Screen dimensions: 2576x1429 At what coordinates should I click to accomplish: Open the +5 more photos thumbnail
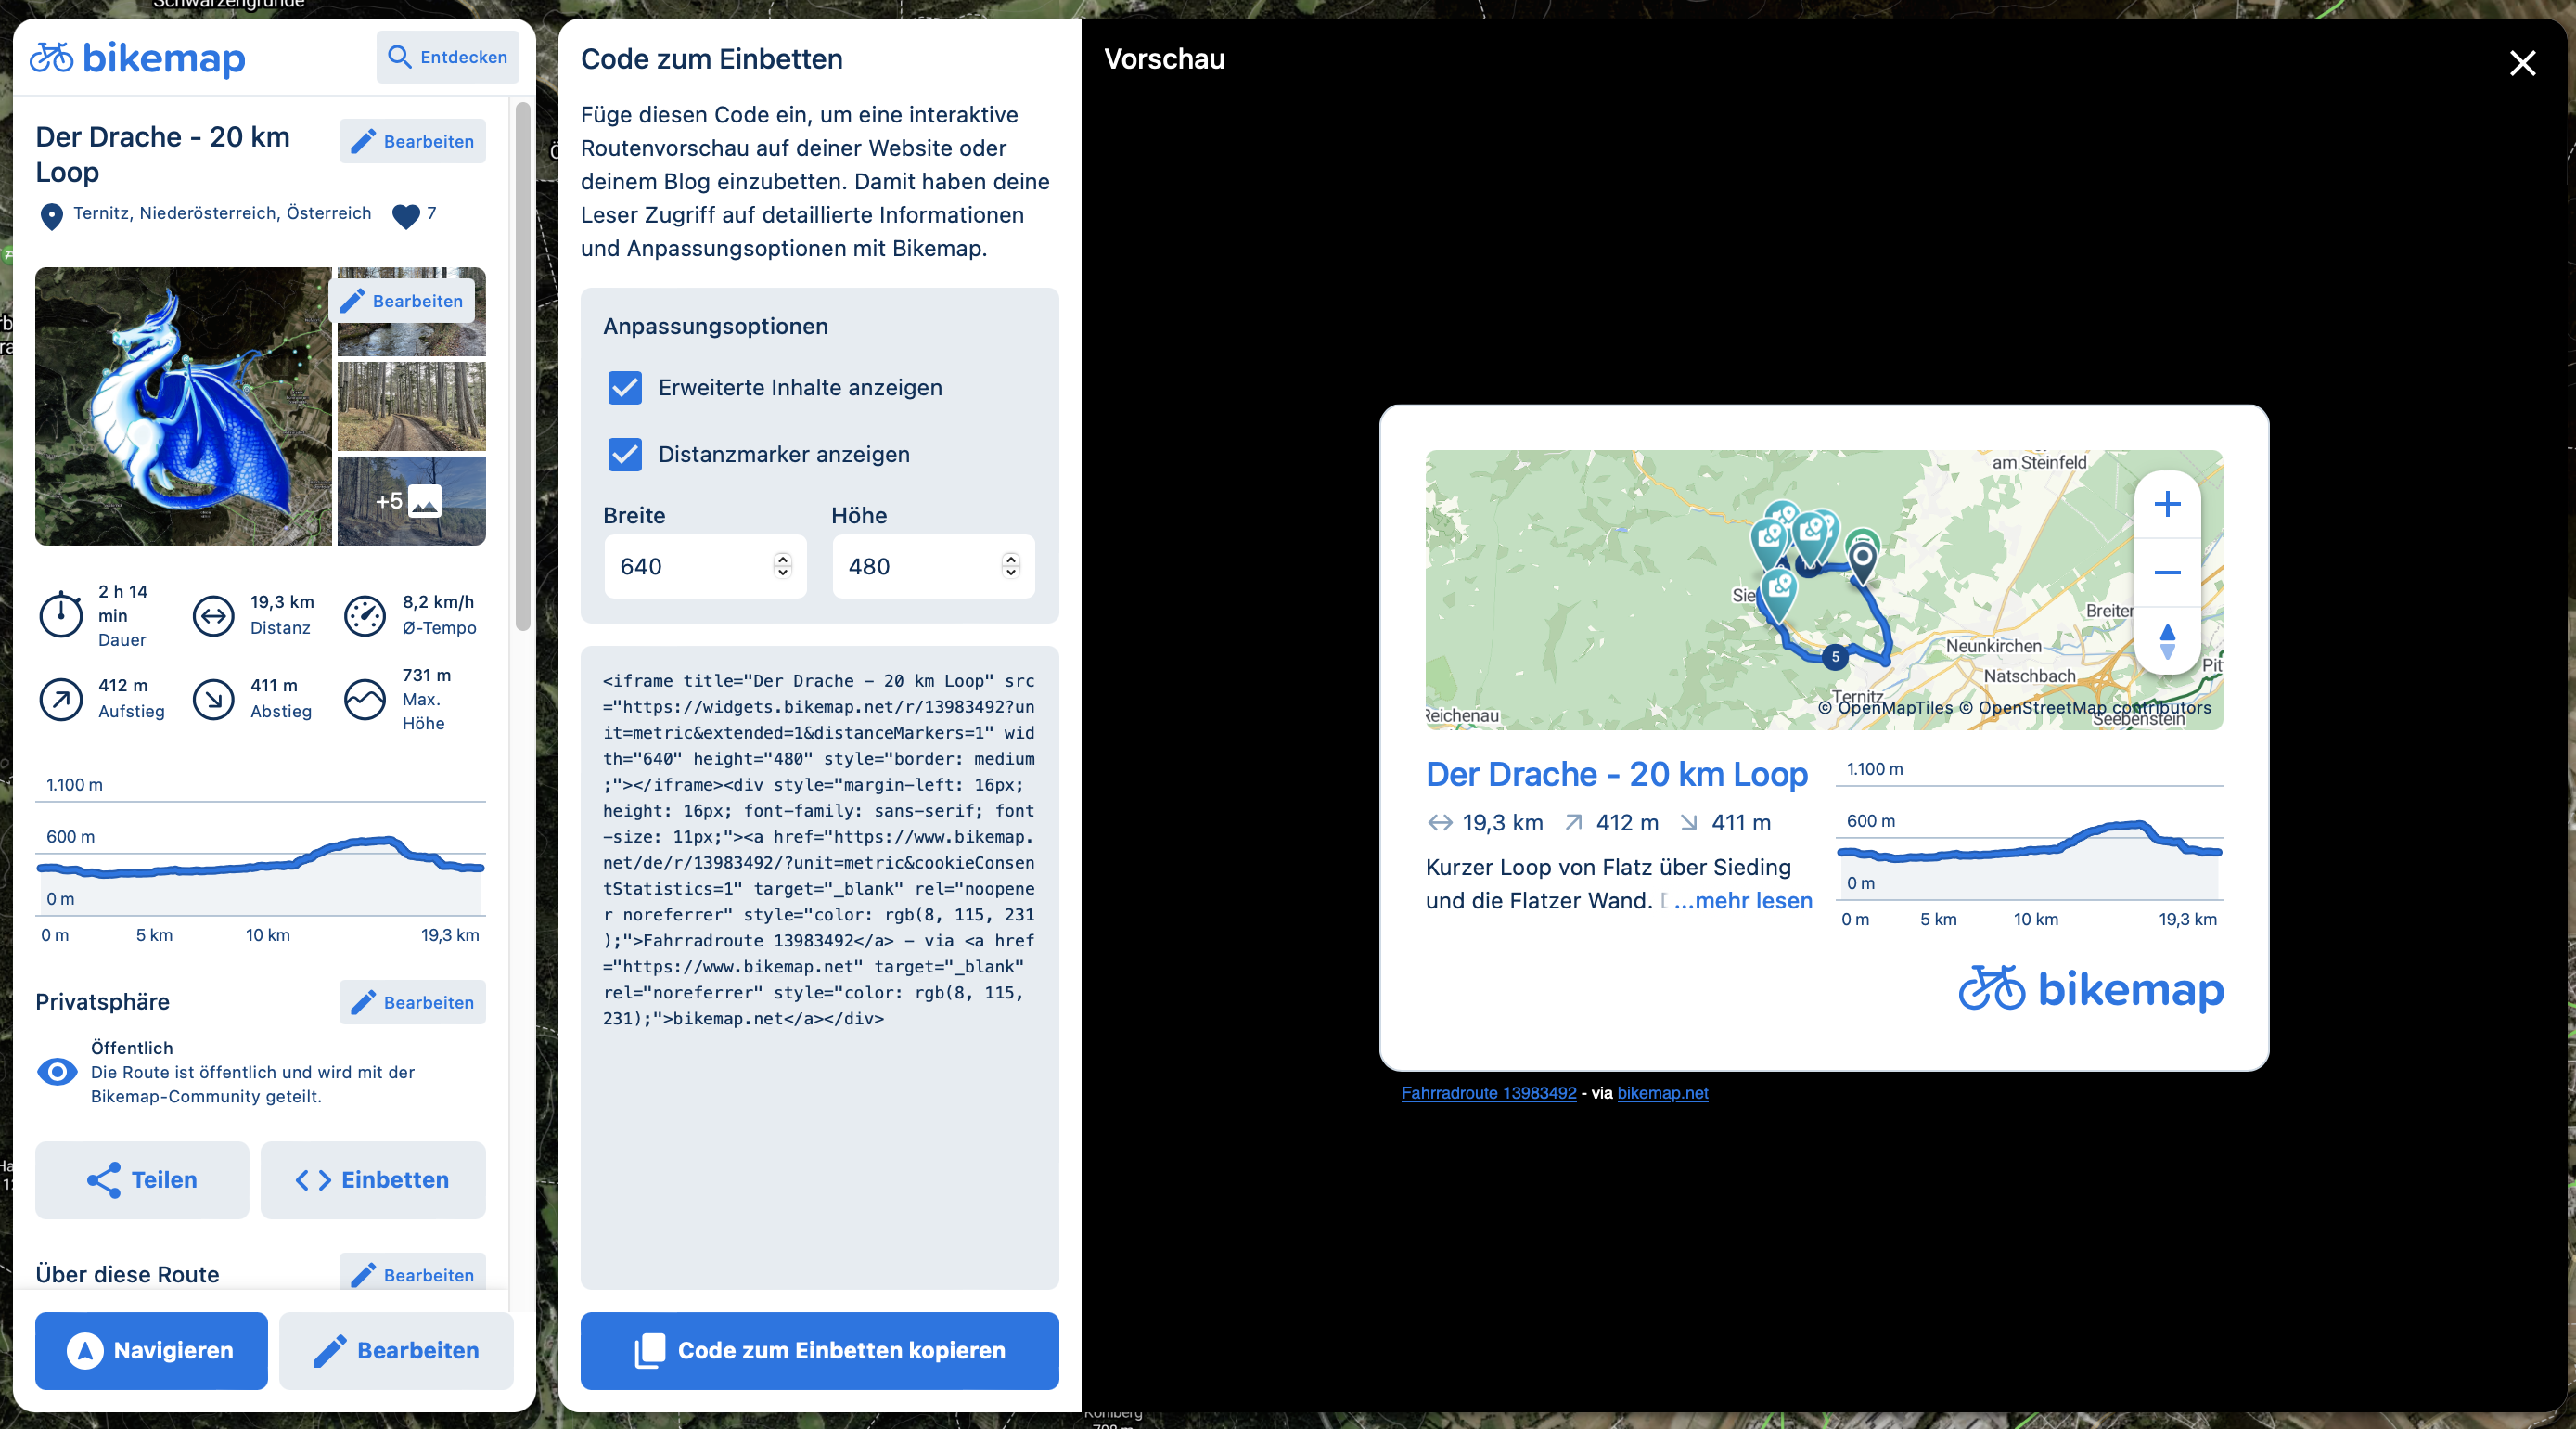[x=412, y=501]
